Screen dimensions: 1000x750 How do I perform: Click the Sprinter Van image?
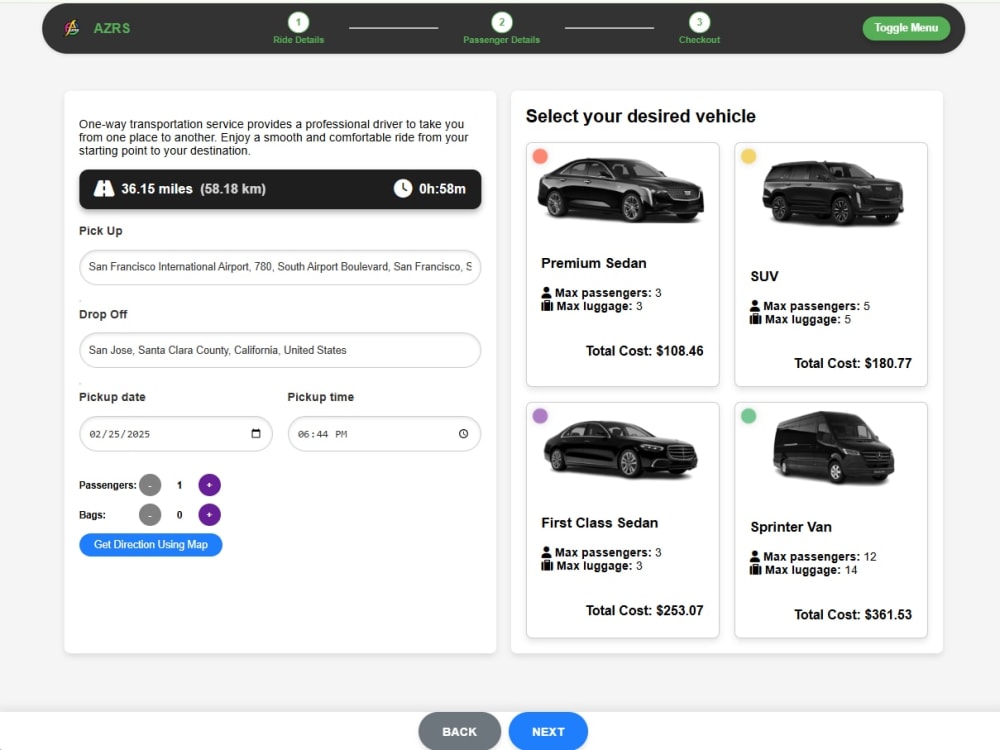coord(834,448)
